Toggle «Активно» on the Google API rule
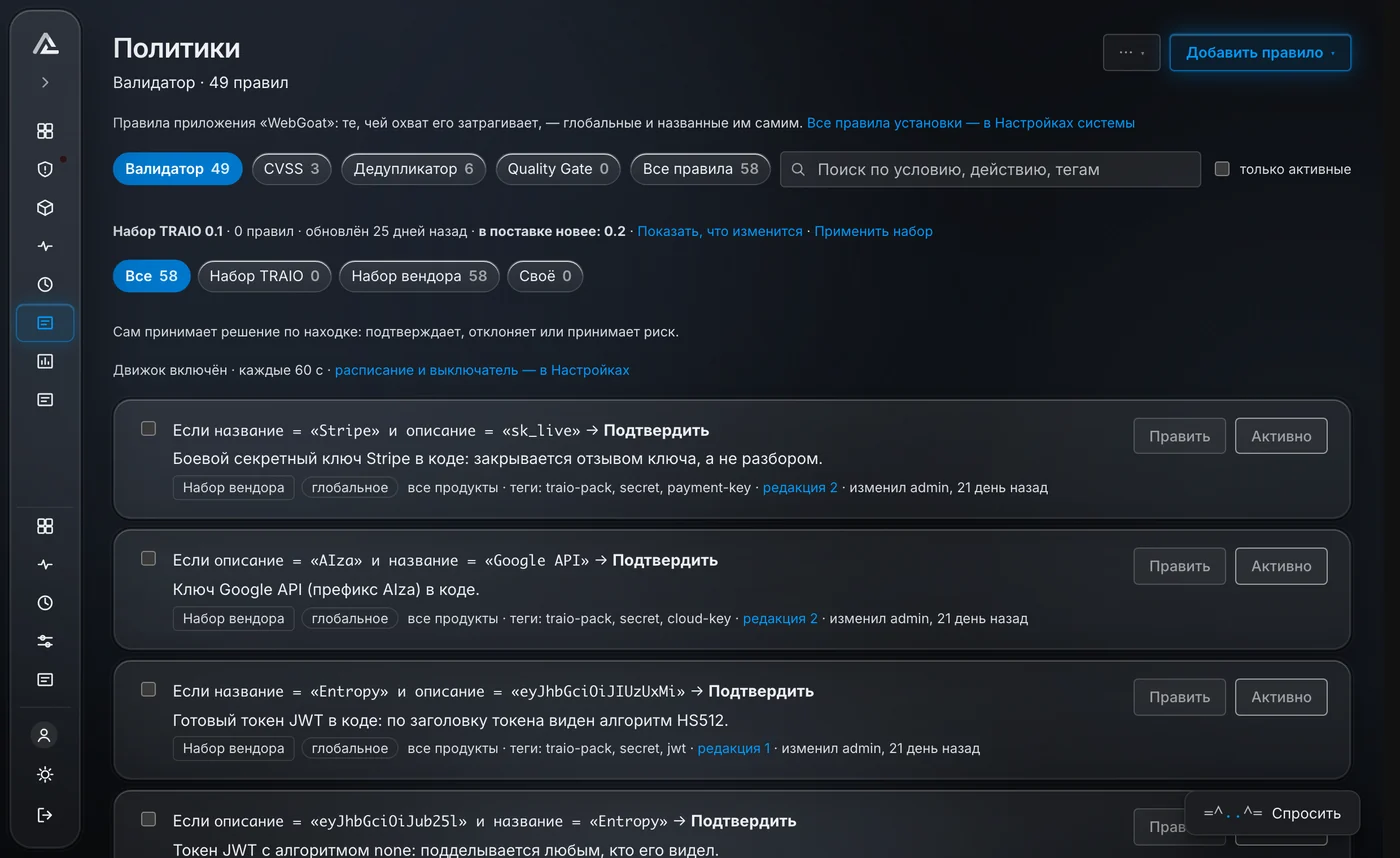The height and width of the screenshot is (858, 1400). pyautogui.click(x=1281, y=566)
